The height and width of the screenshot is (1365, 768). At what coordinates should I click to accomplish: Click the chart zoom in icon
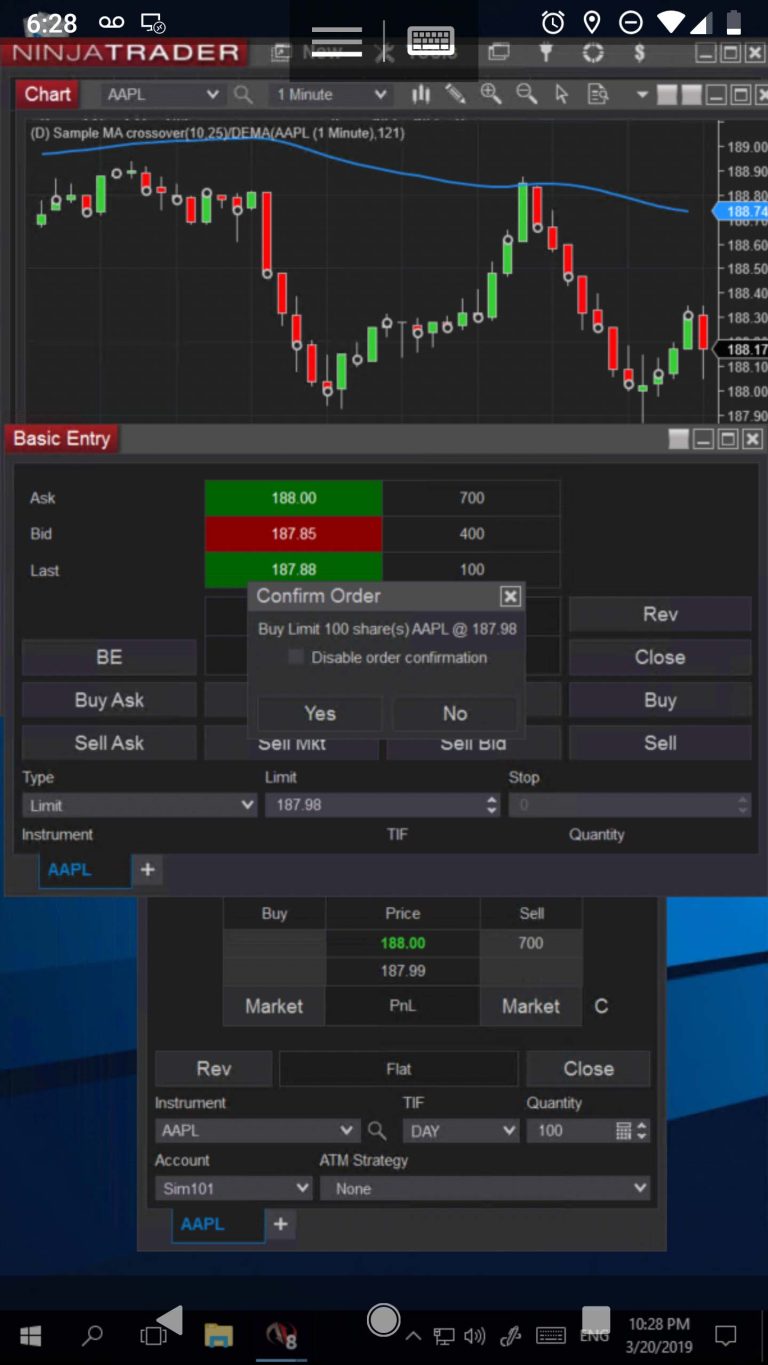(x=490, y=94)
